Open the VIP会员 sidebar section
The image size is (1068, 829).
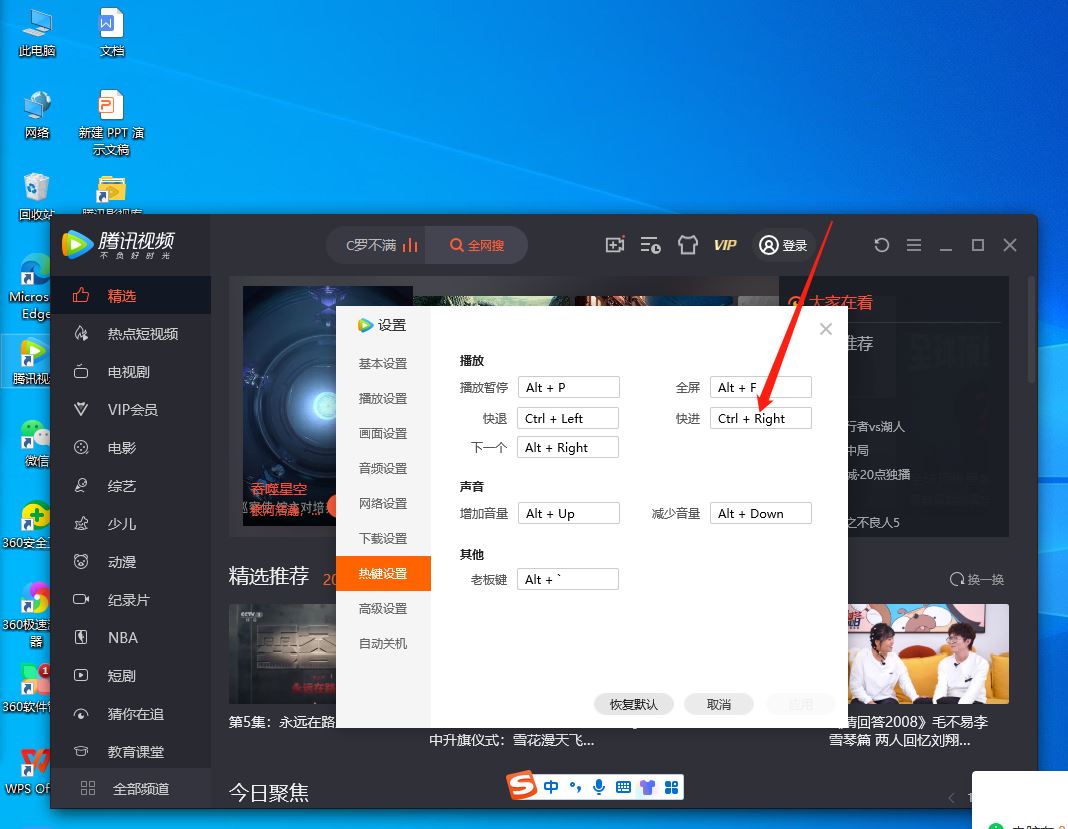(130, 409)
